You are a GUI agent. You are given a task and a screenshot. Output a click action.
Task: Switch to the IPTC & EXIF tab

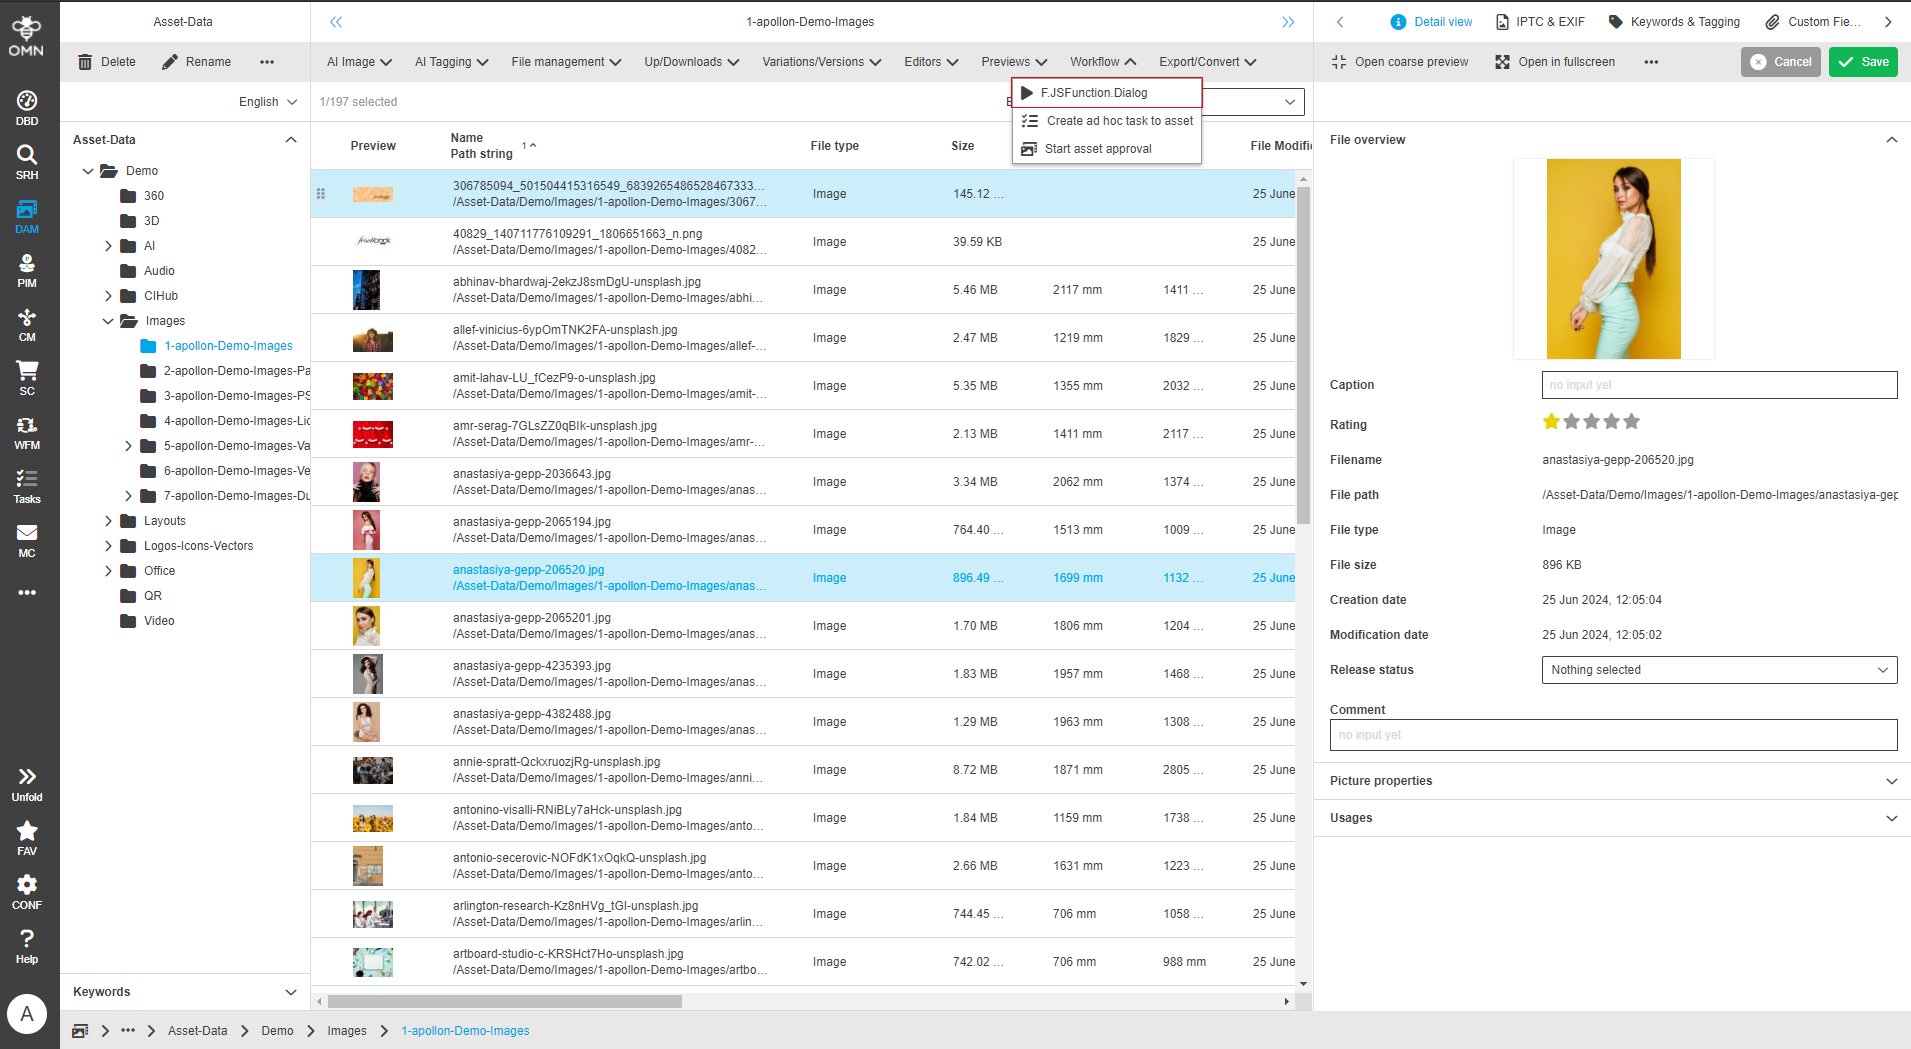tap(1540, 22)
